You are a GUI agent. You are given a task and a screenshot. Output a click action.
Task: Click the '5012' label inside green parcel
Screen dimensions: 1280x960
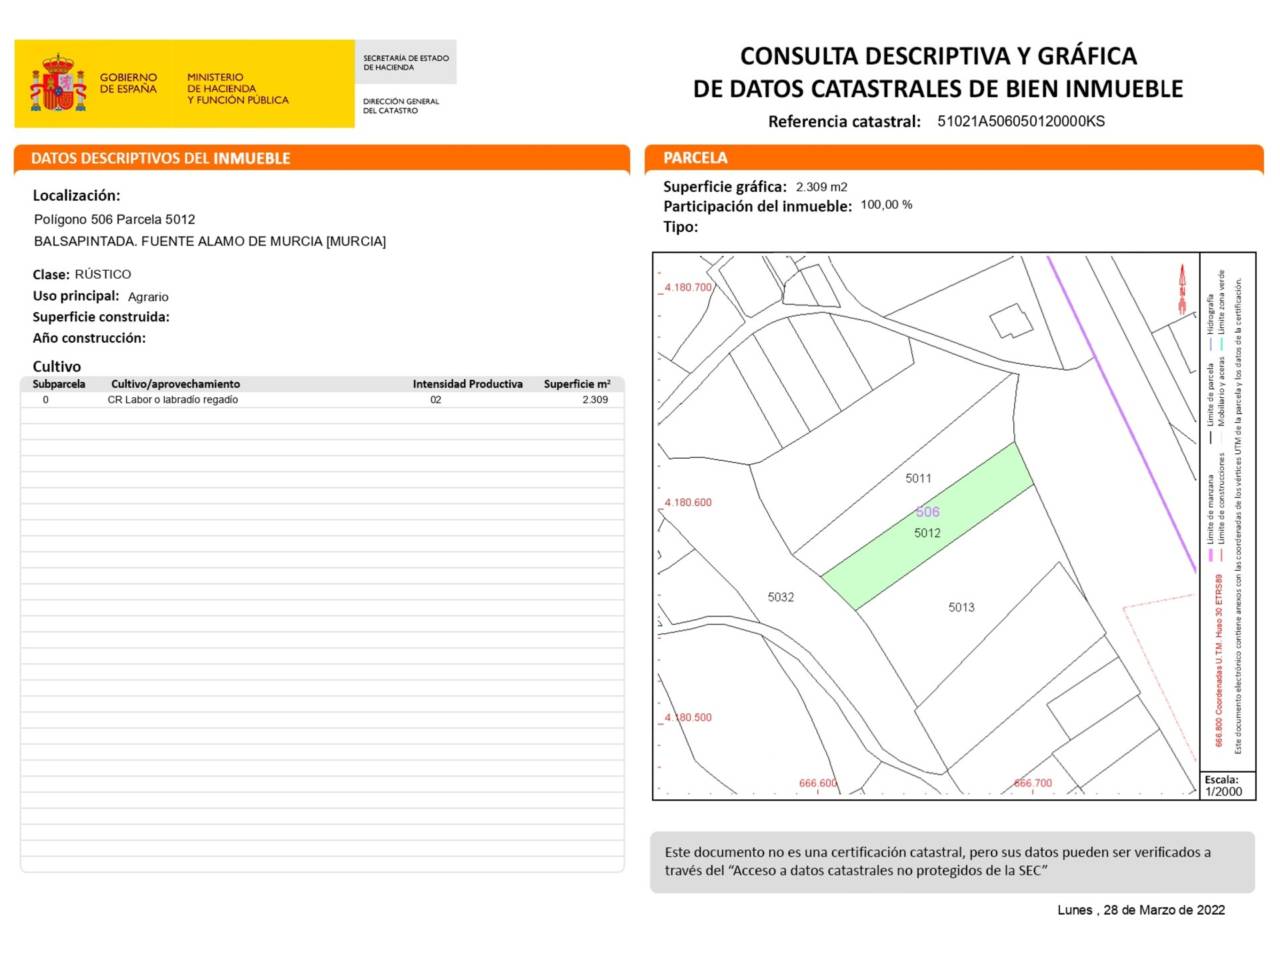tap(927, 533)
